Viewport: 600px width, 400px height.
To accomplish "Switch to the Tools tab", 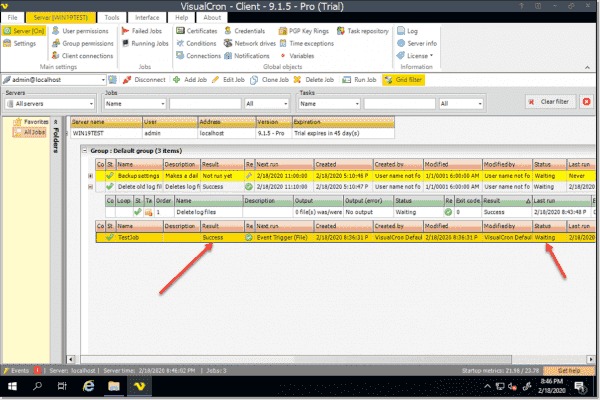I will tap(112, 18).
